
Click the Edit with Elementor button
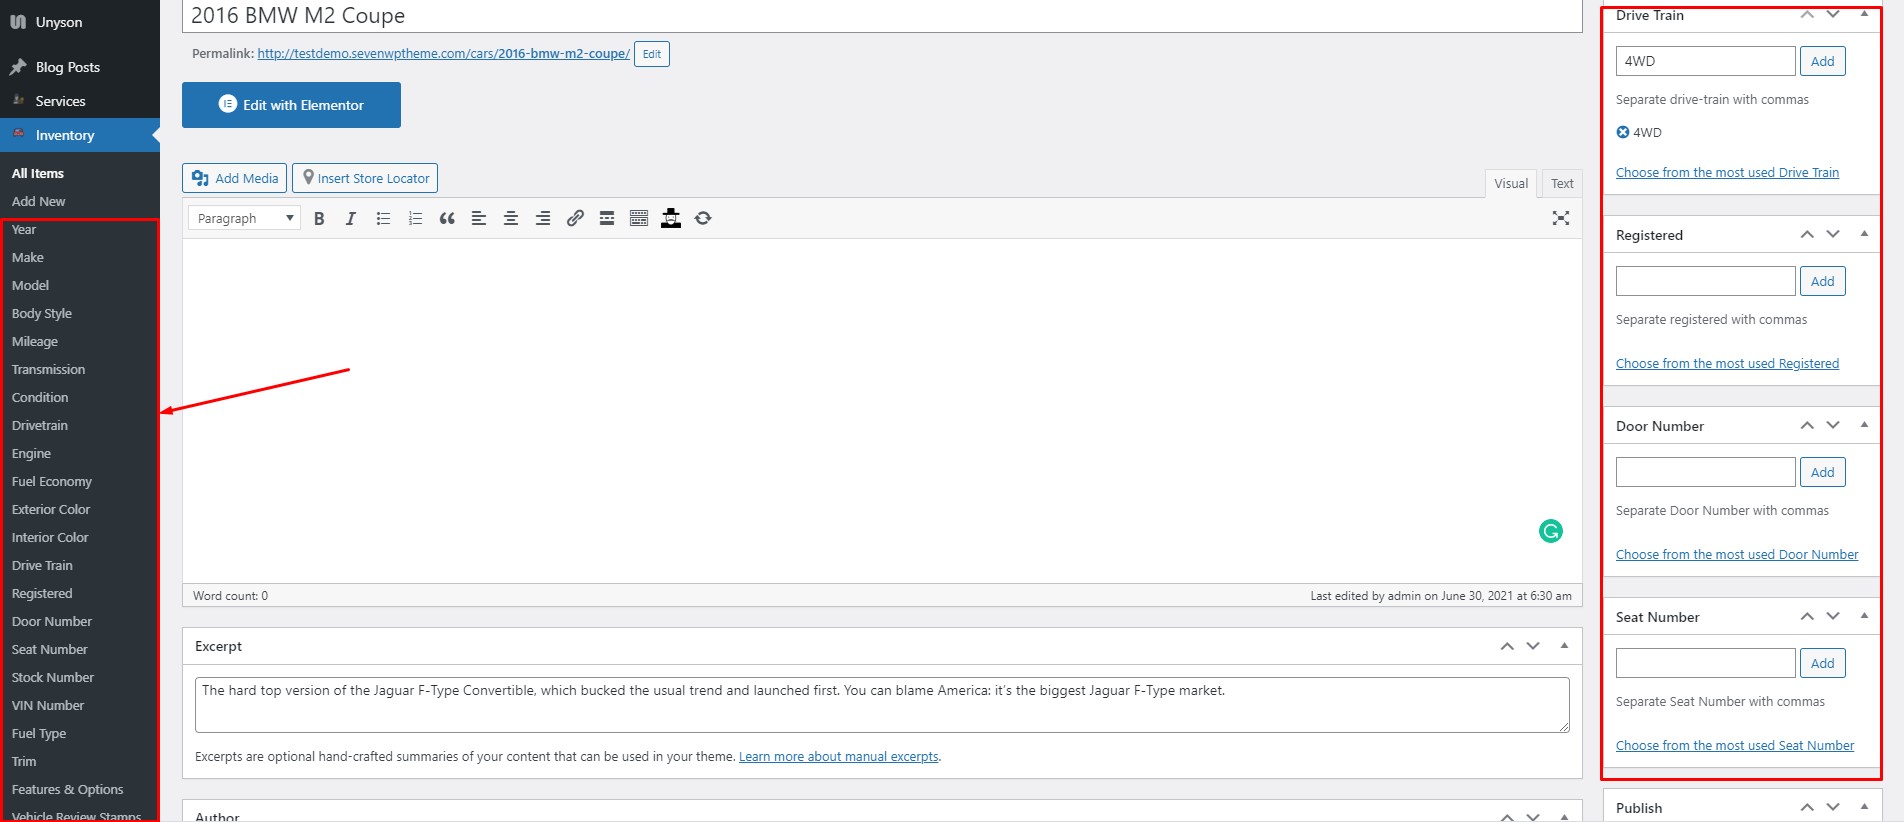(x=291, y=105)
